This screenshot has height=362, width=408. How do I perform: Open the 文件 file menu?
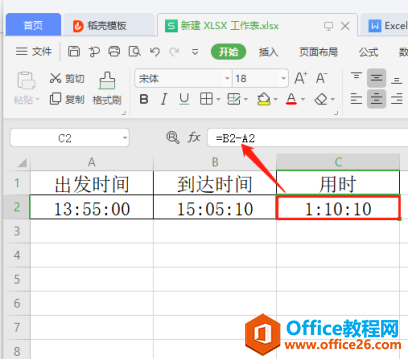[x=34, y=52]
